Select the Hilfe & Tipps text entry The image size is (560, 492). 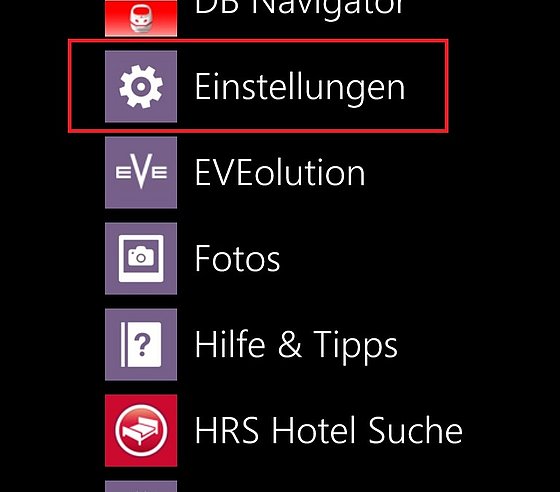(x=296, y=346)
